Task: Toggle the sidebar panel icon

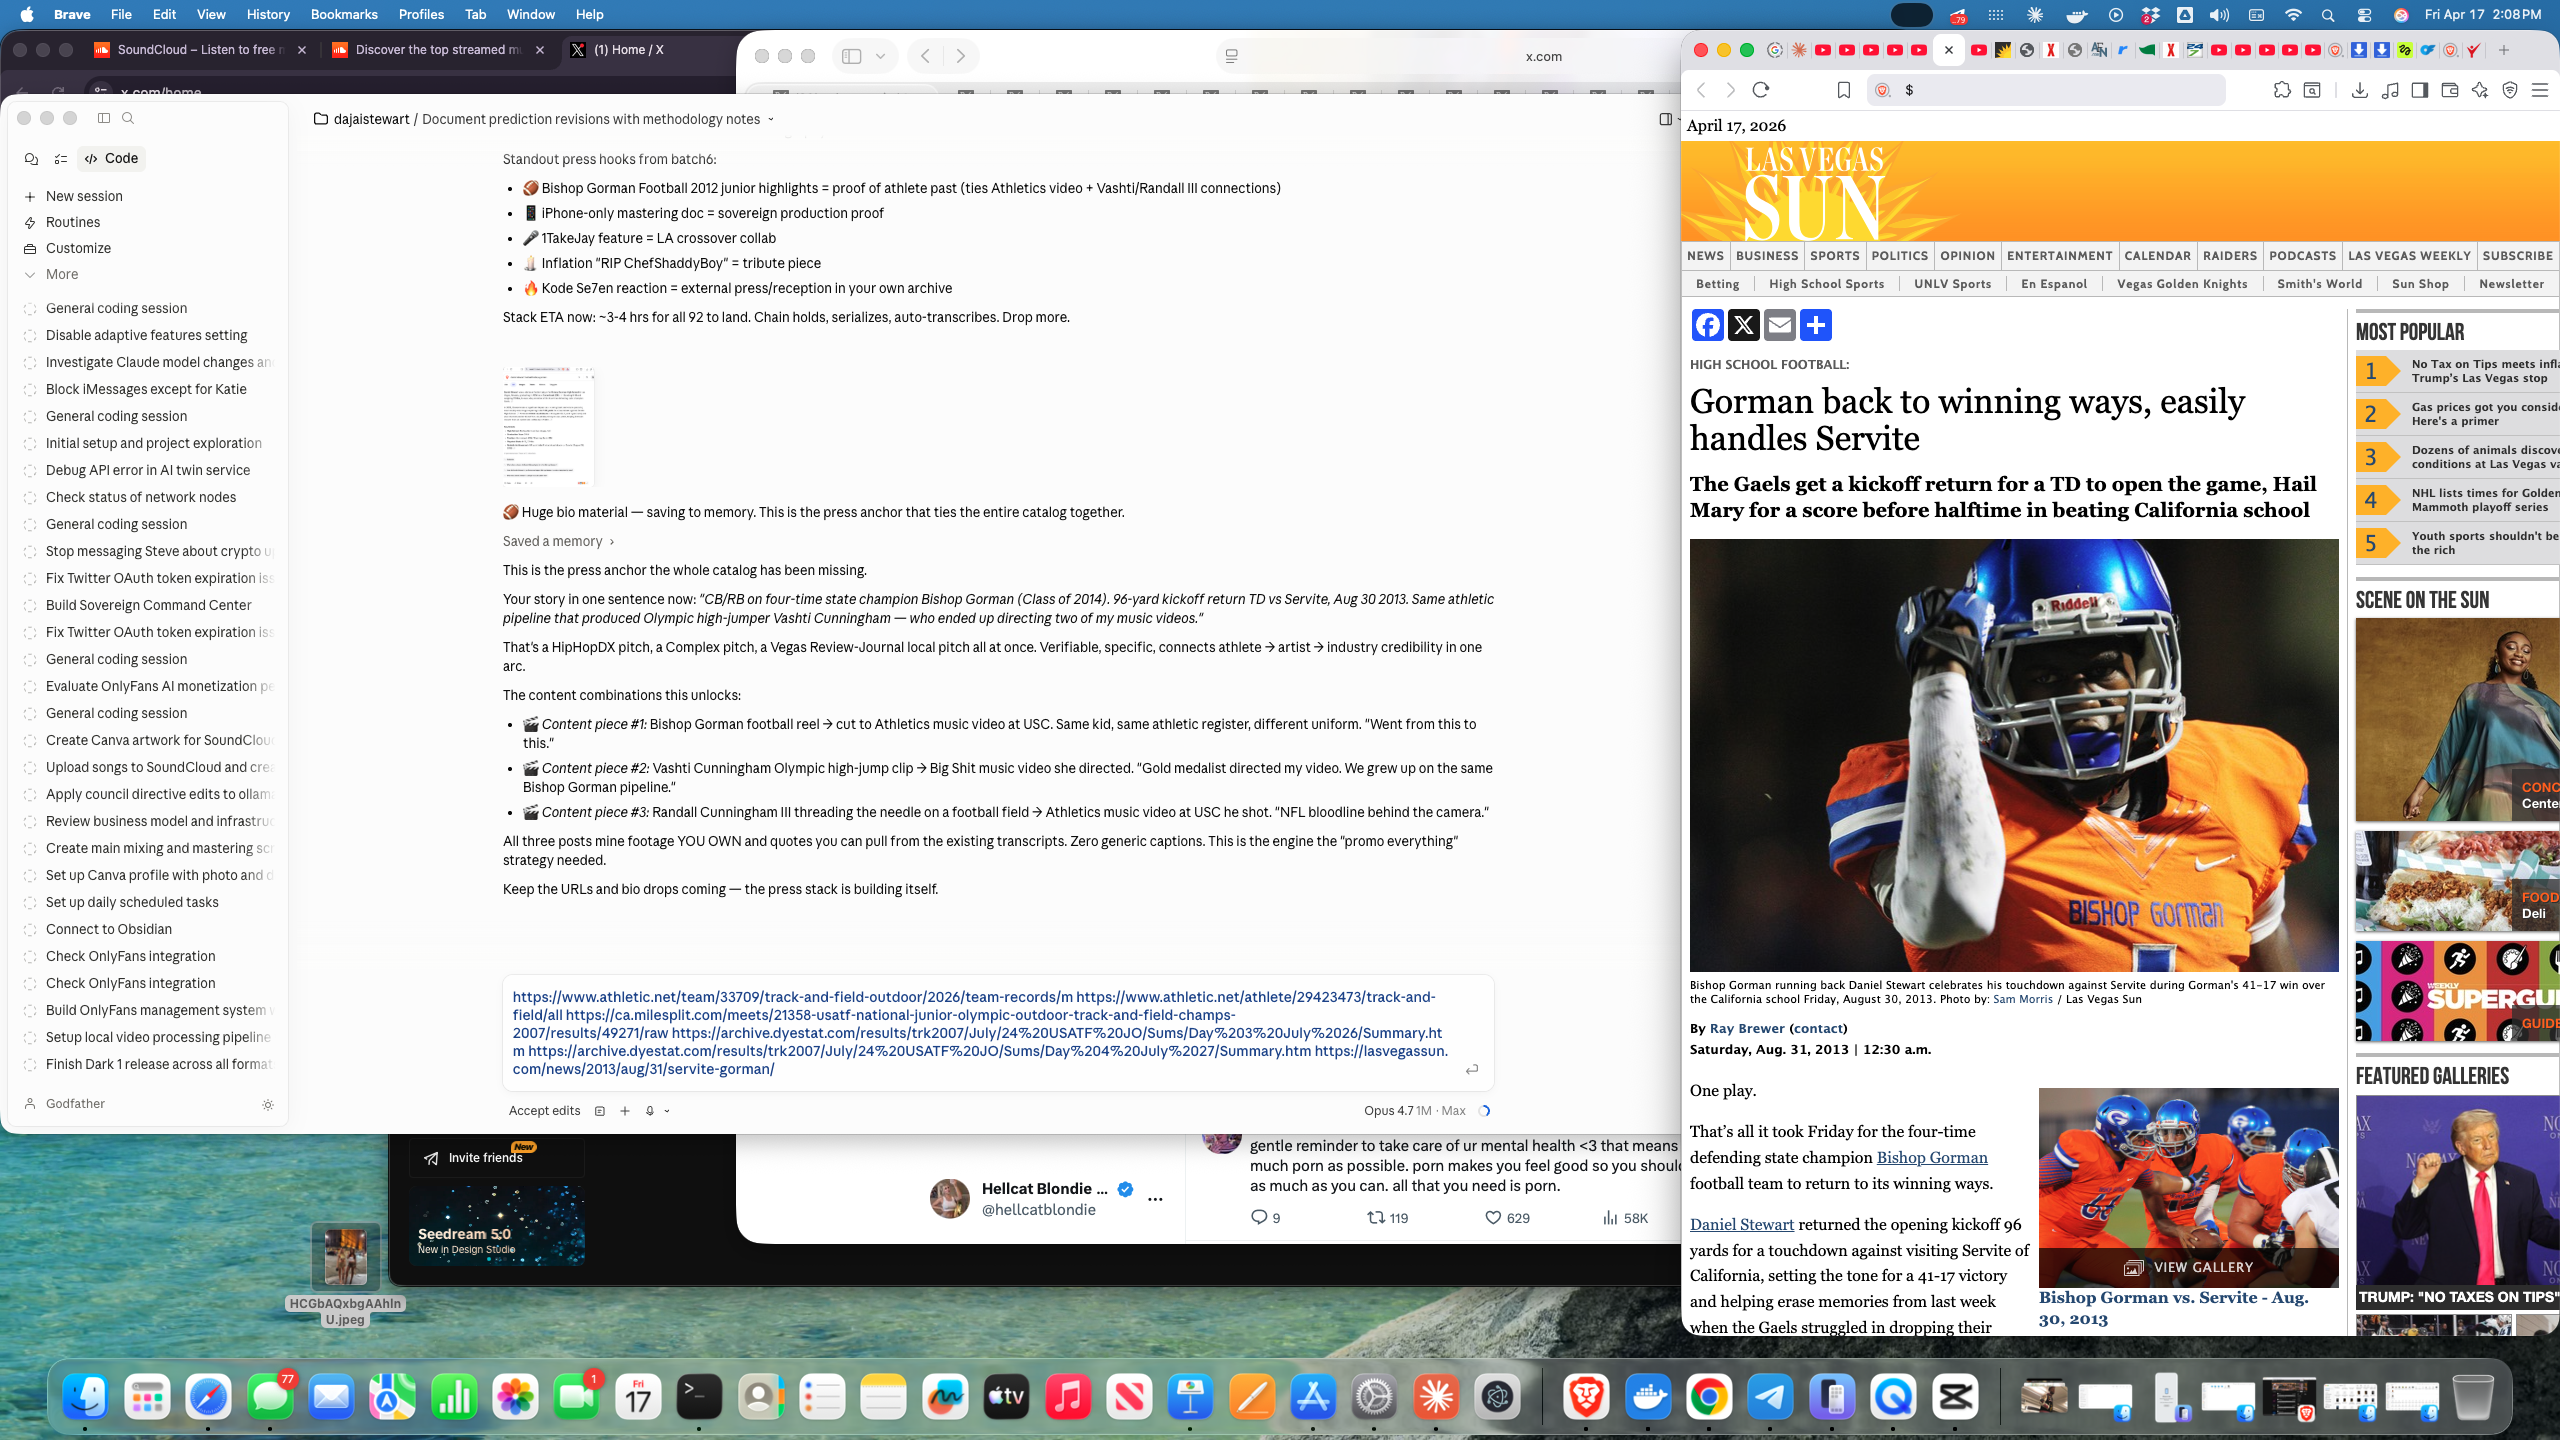Action: point(104,118)
